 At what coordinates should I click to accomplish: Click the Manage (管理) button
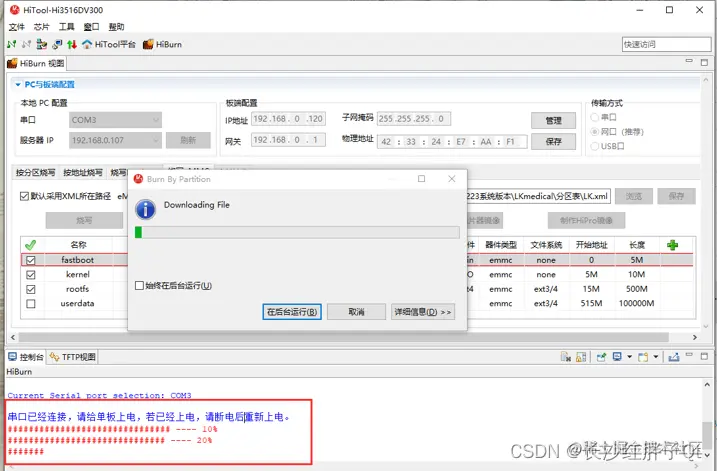coord(553,120)
